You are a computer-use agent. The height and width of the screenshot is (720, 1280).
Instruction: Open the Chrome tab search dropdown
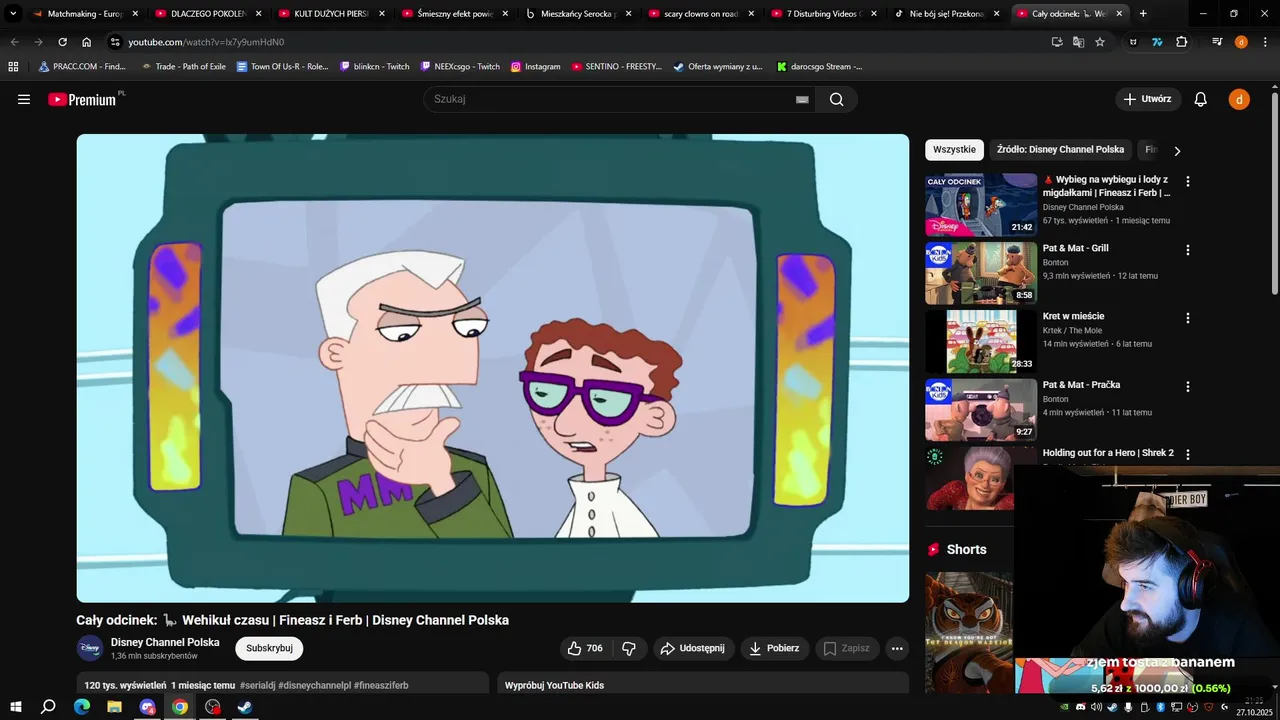pos(13,14)
